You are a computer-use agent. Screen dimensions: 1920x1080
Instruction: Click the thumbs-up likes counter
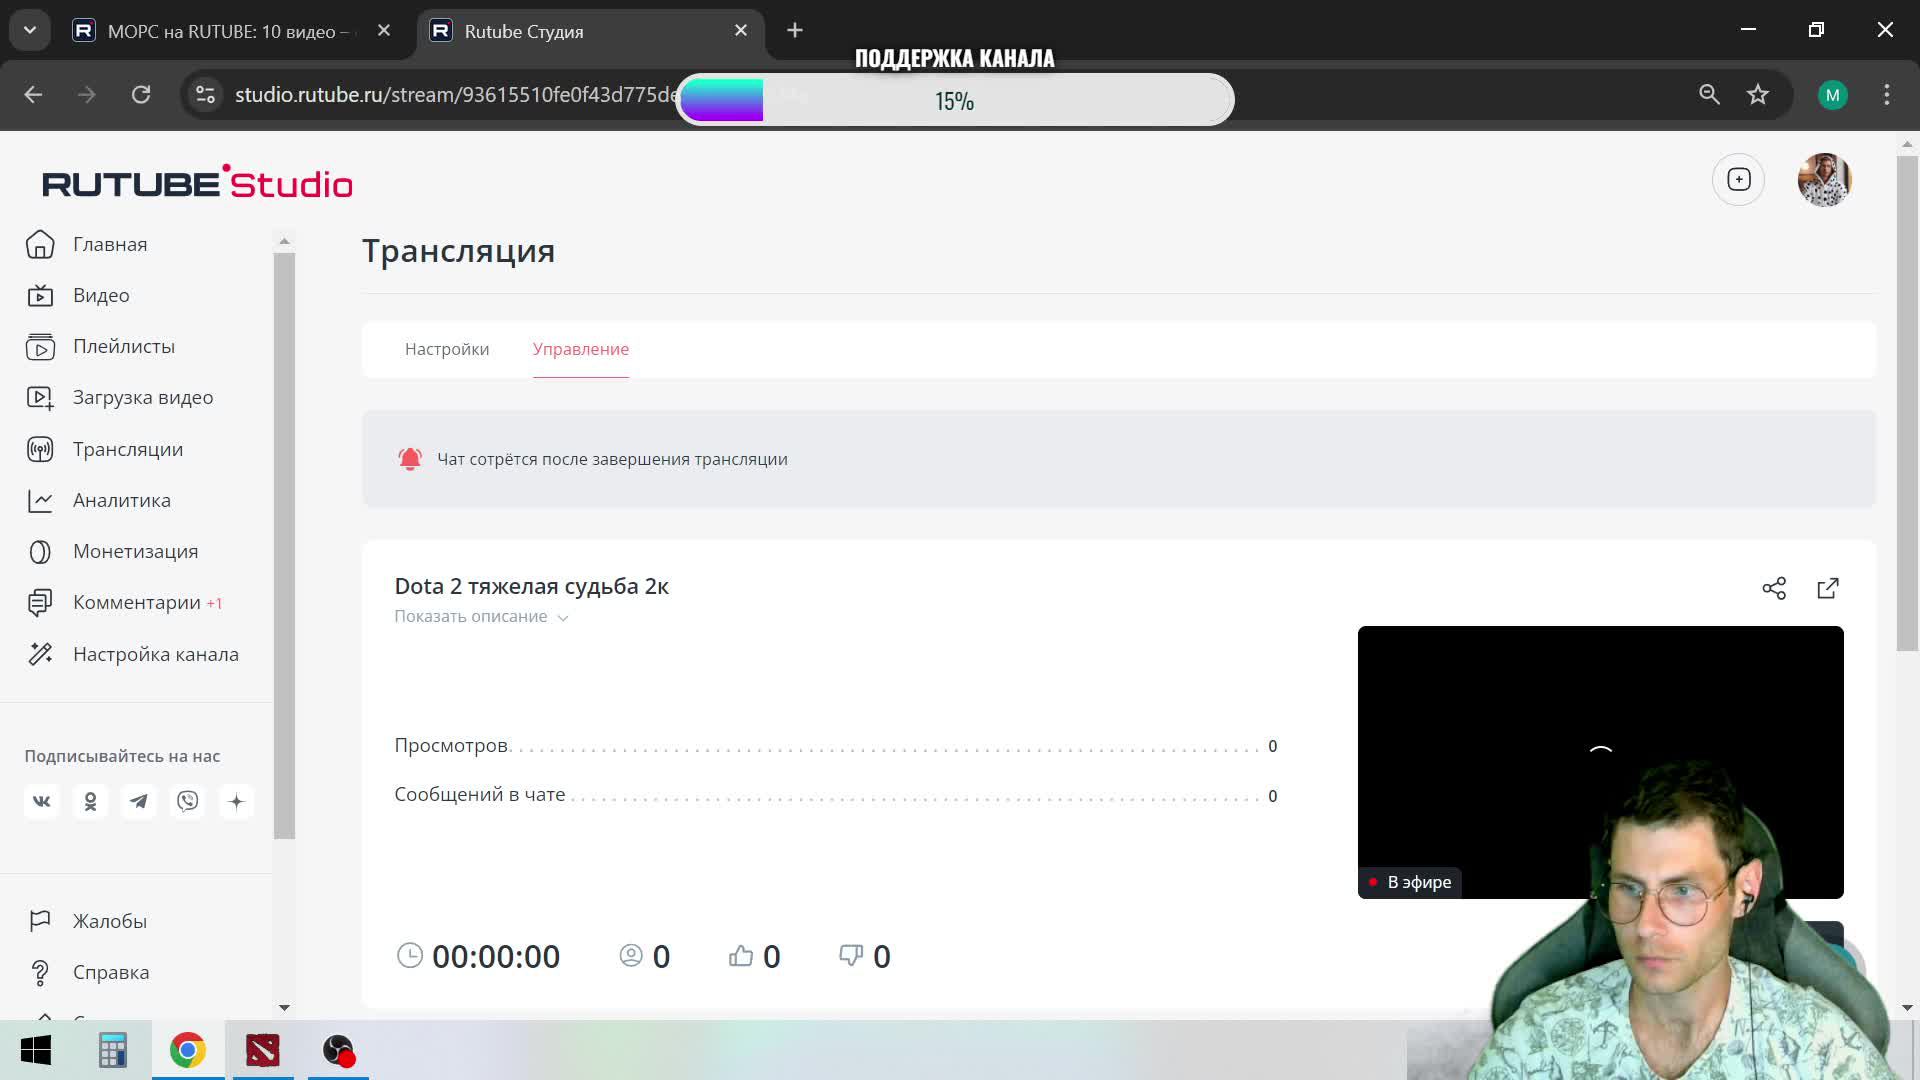755,956
